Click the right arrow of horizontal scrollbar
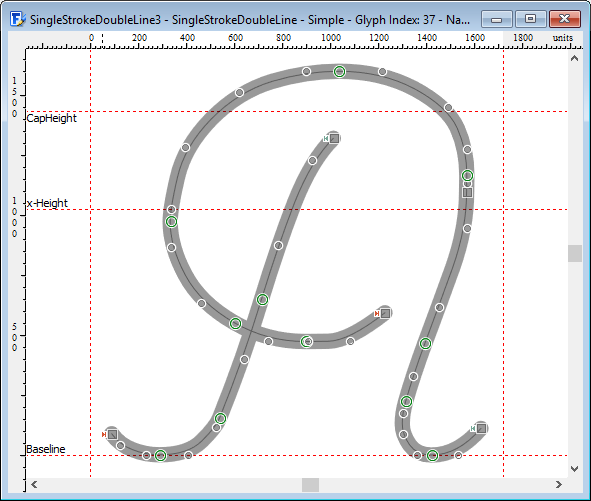 point(559,484)
